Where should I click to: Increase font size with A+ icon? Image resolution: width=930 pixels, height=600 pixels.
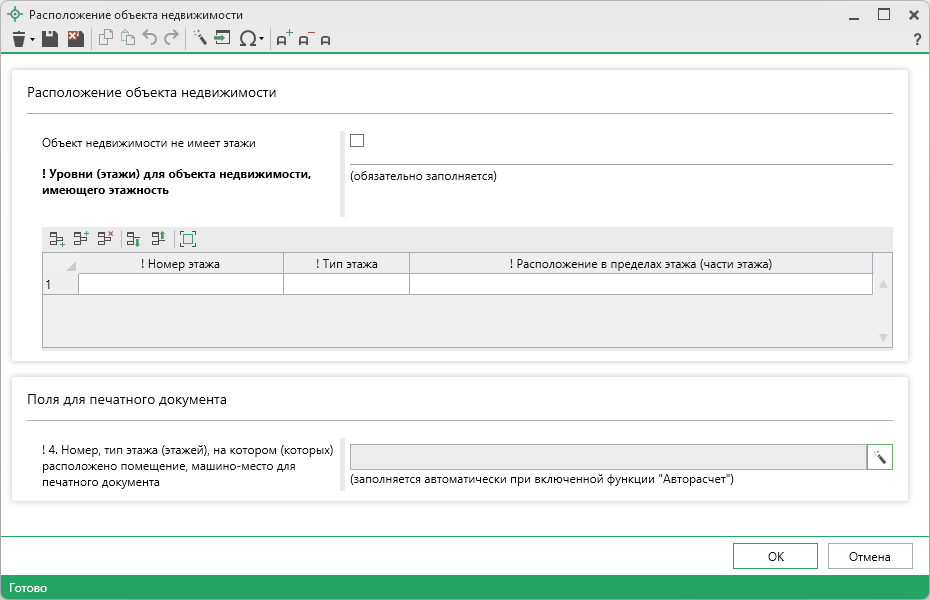click(x=283, y=39)
